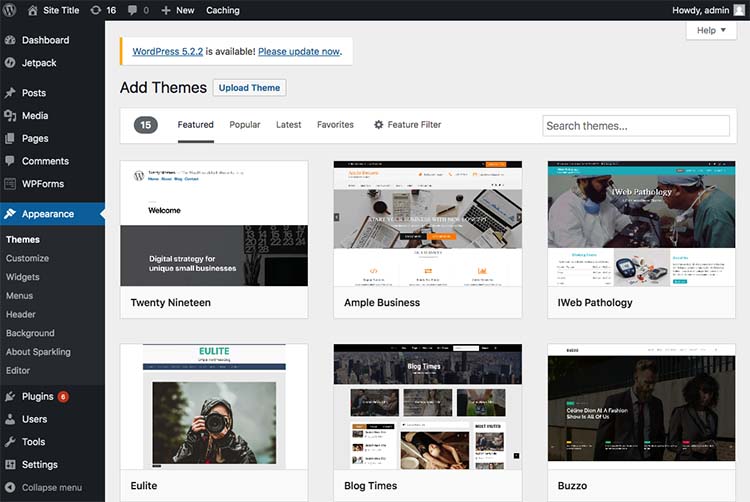Click the Media library icon
This screenshot has height=502, width=750.
pyautogui.click(x=10, y=116)
